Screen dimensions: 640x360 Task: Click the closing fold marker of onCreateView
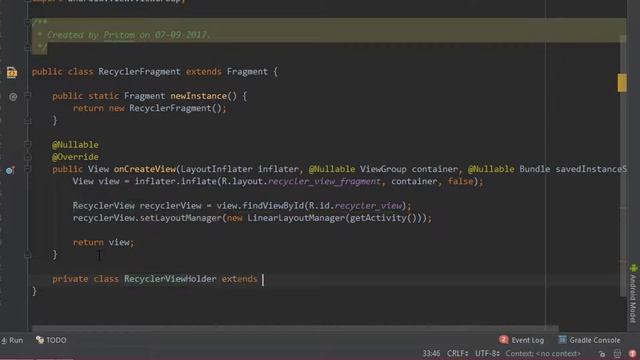28,255
